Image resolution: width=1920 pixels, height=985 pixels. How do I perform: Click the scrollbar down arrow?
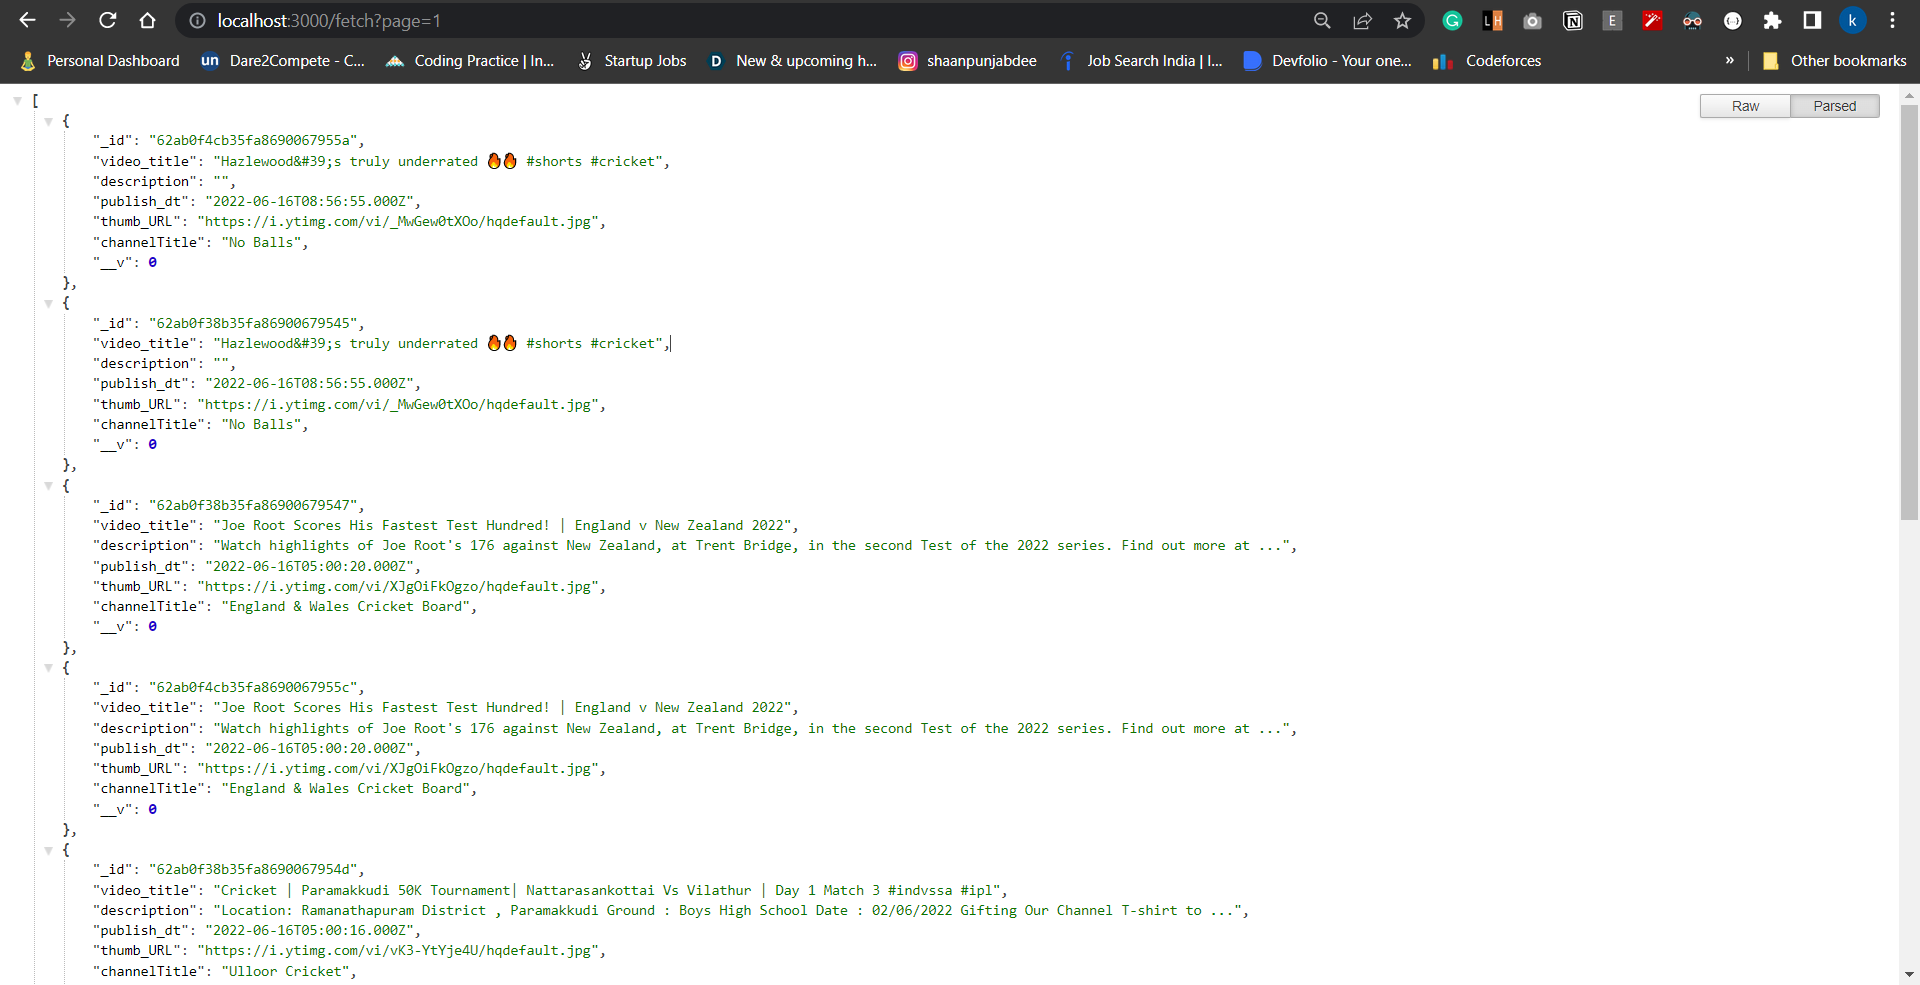click(1909, 974)
